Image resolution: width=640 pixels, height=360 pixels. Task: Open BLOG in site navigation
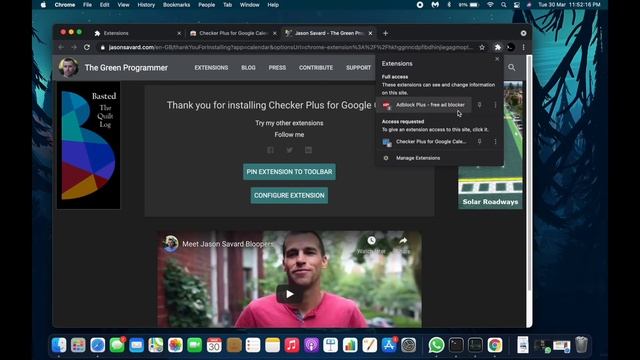(248, 68)
